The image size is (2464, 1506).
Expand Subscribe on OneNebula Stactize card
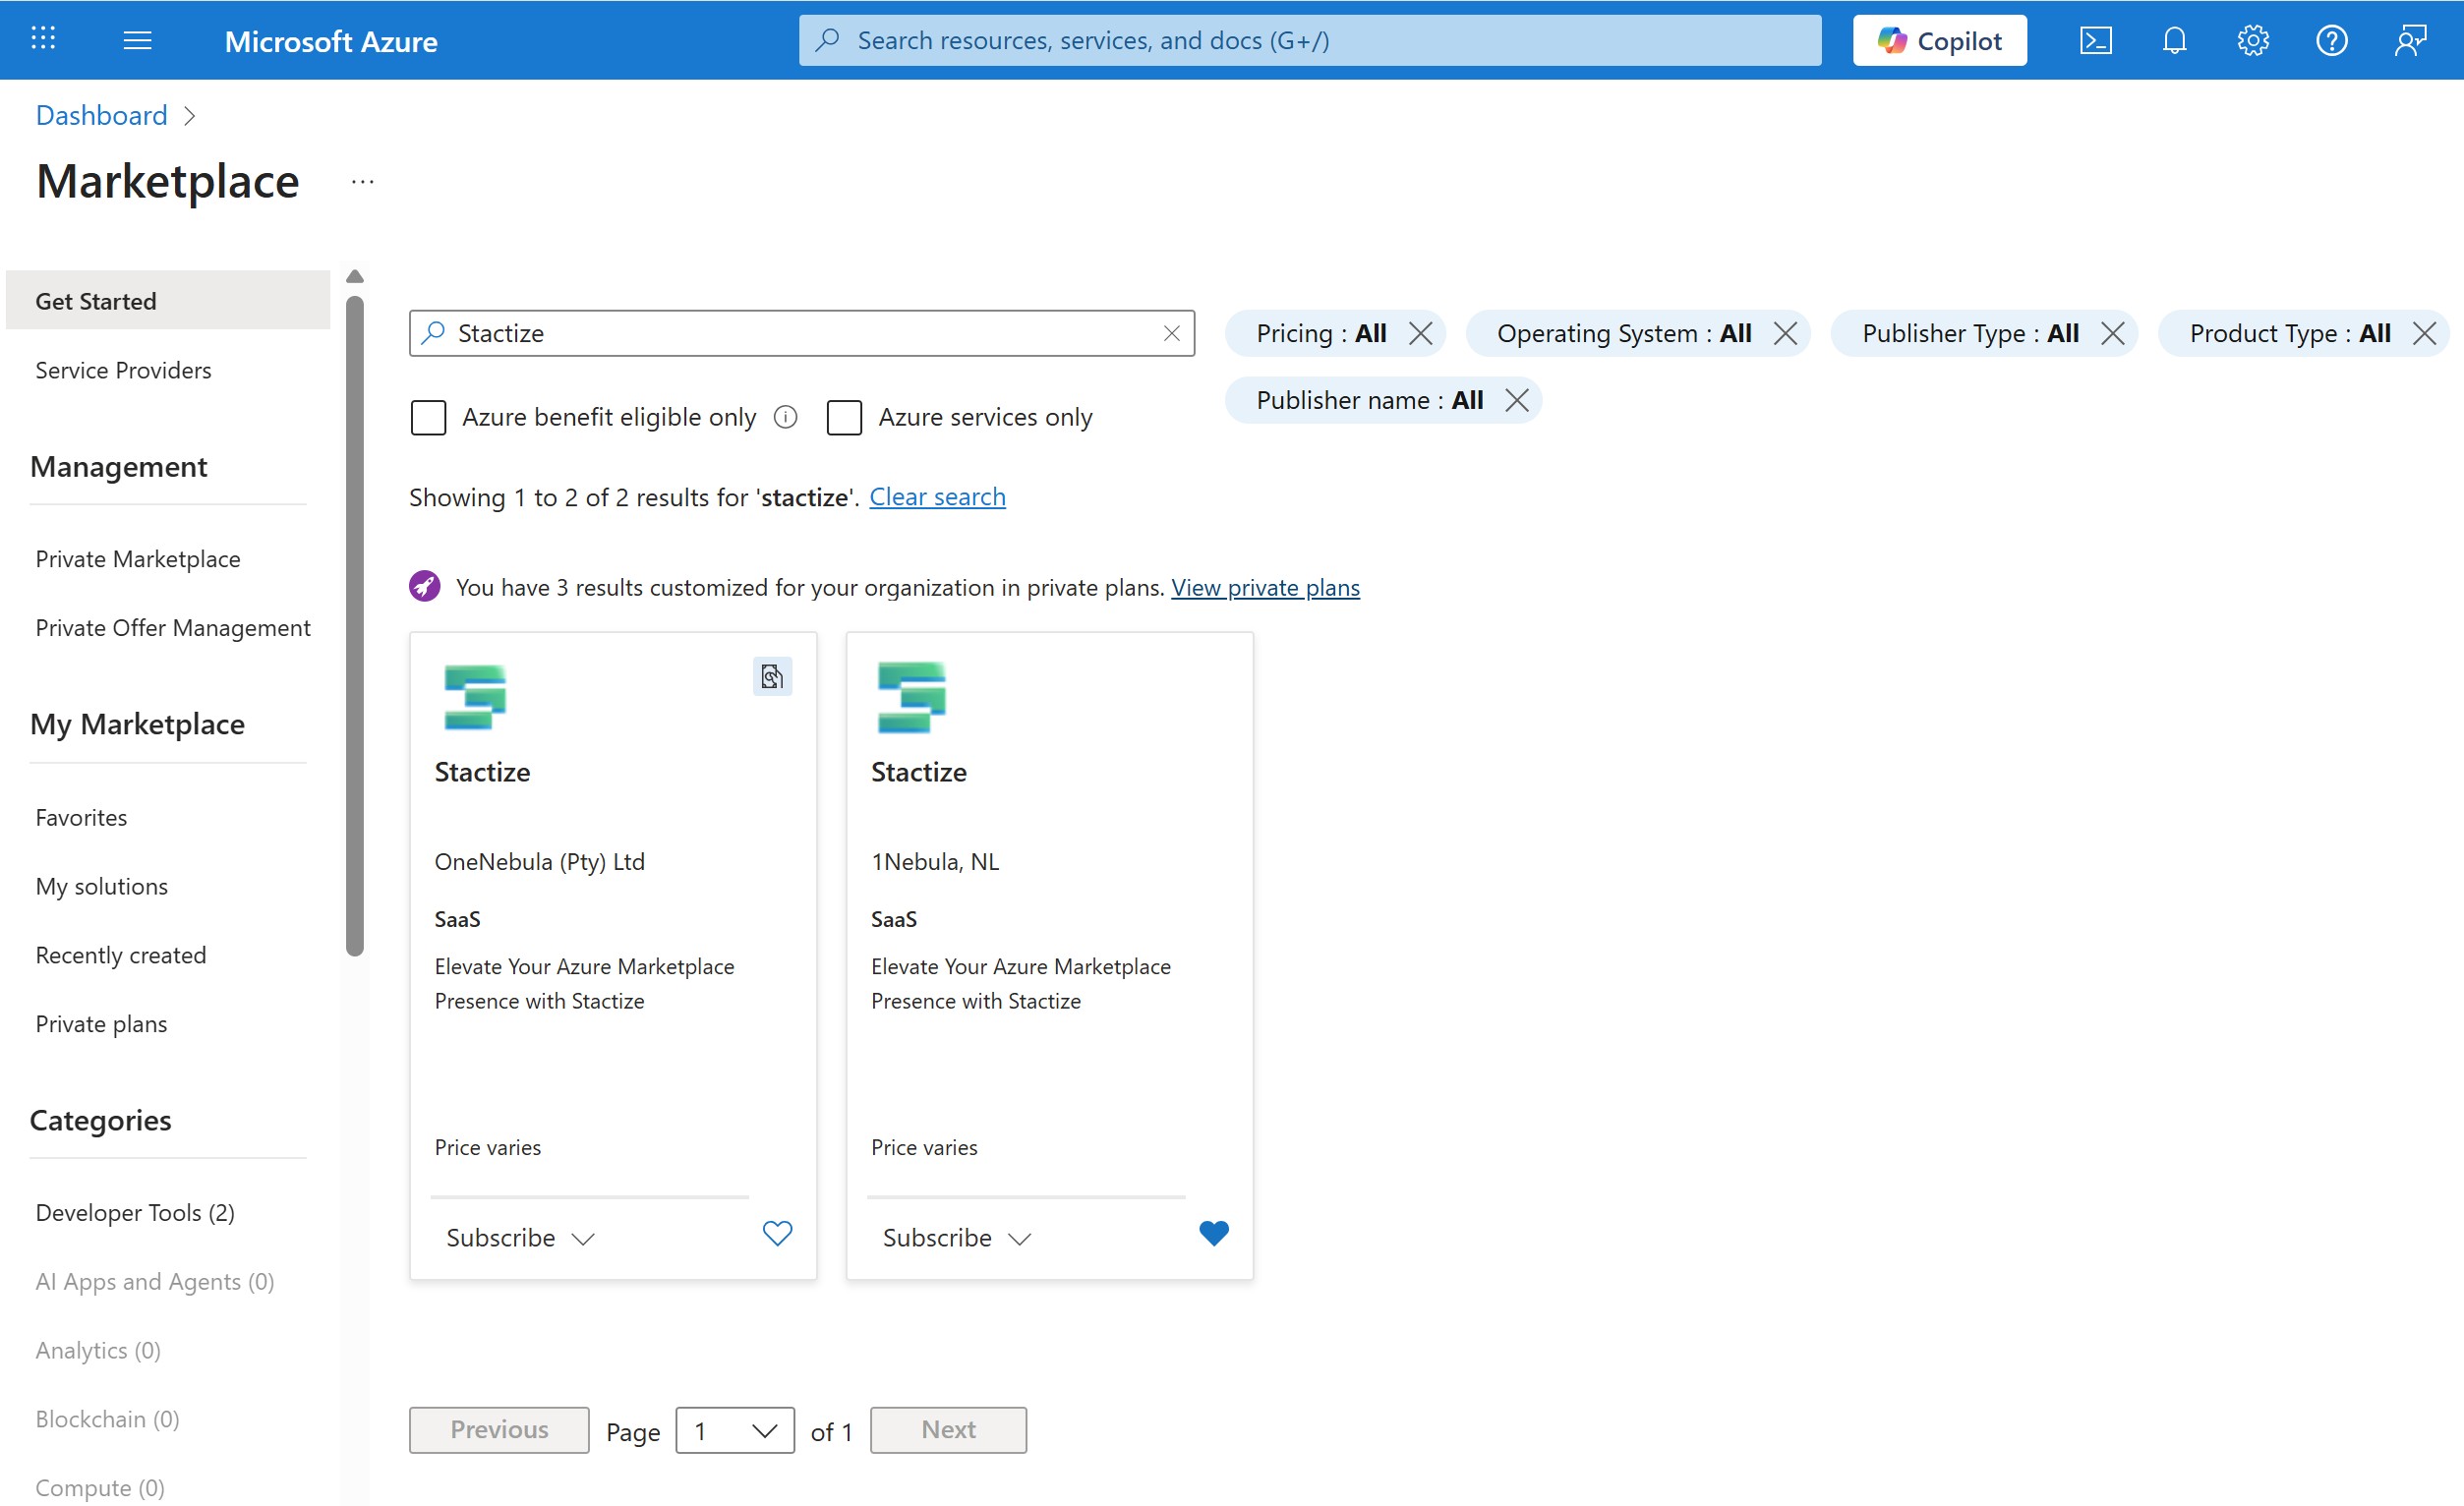[520, 1238]
